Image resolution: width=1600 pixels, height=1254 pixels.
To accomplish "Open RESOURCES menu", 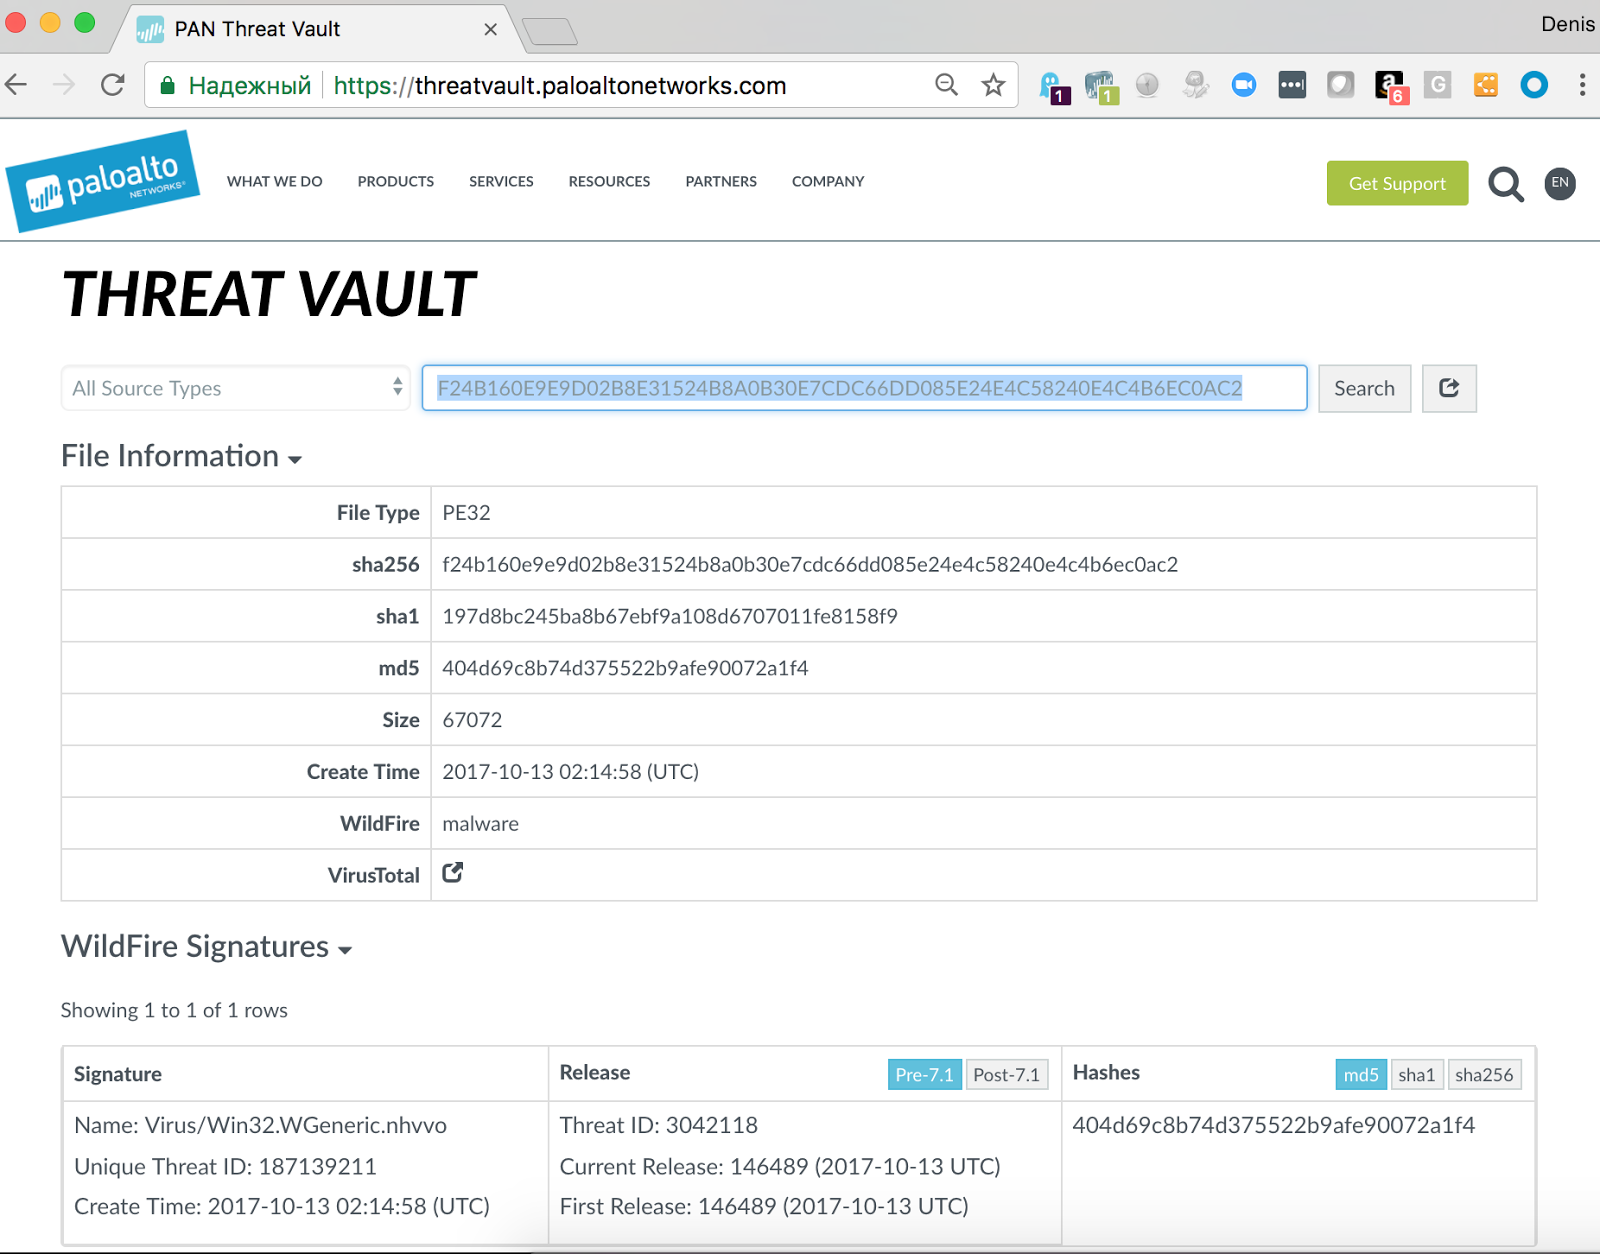I will tap(609, 182).
